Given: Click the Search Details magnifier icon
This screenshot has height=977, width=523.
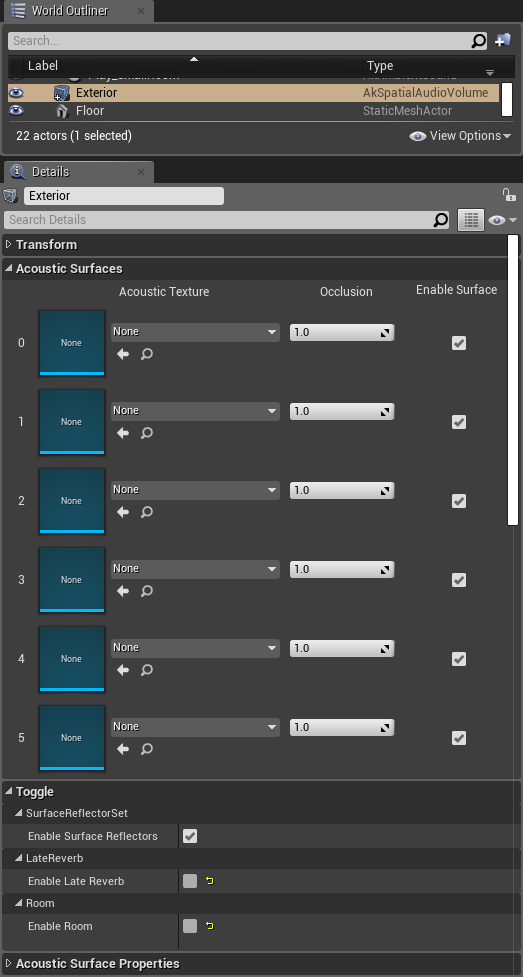Looking at the screenshot, I should point(441,219).
